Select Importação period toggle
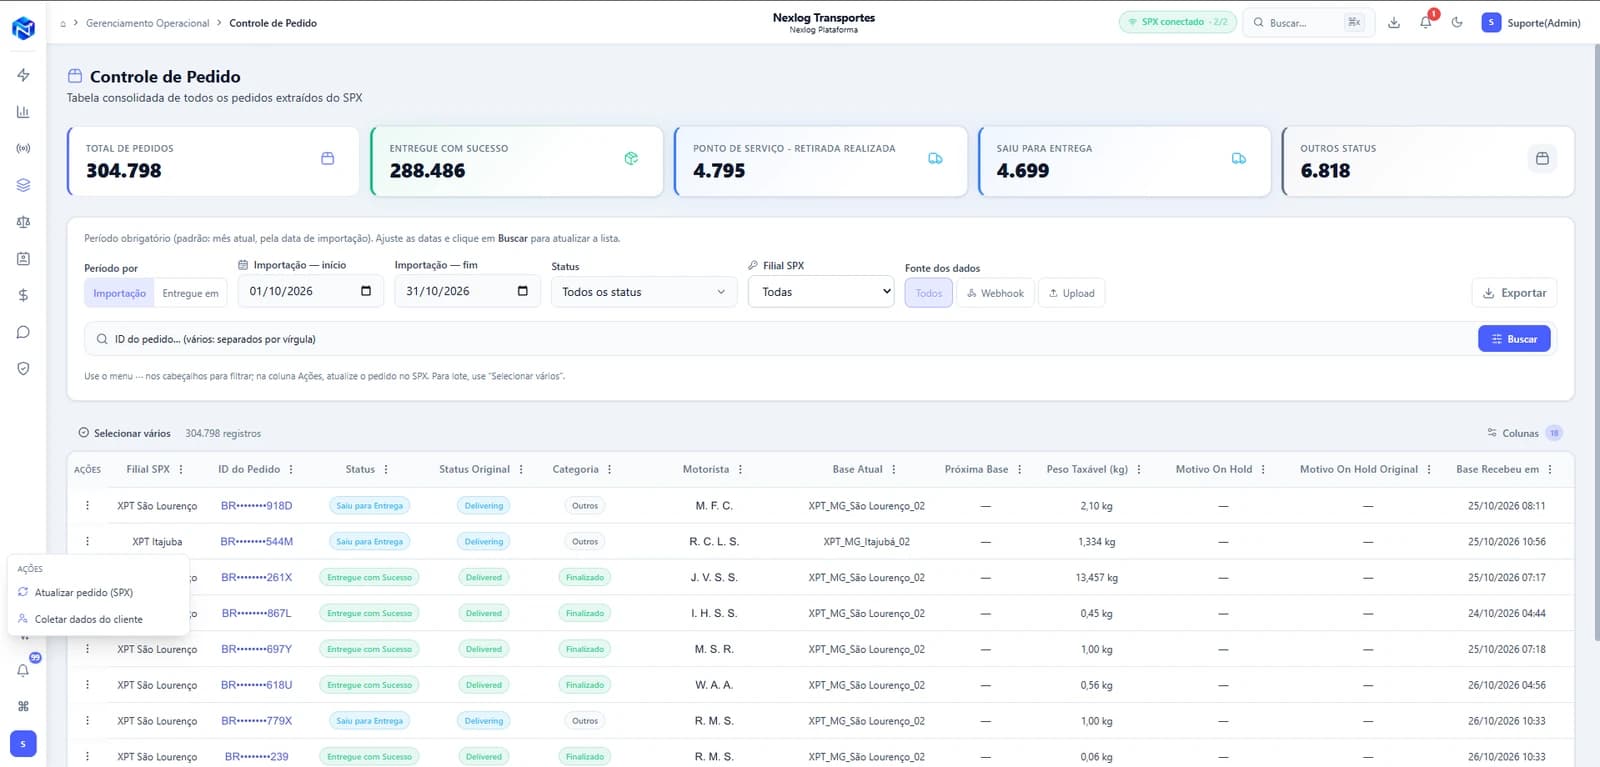Viewport: 1600px width, 767px height. pyautogui.click(x=119, y=293)
